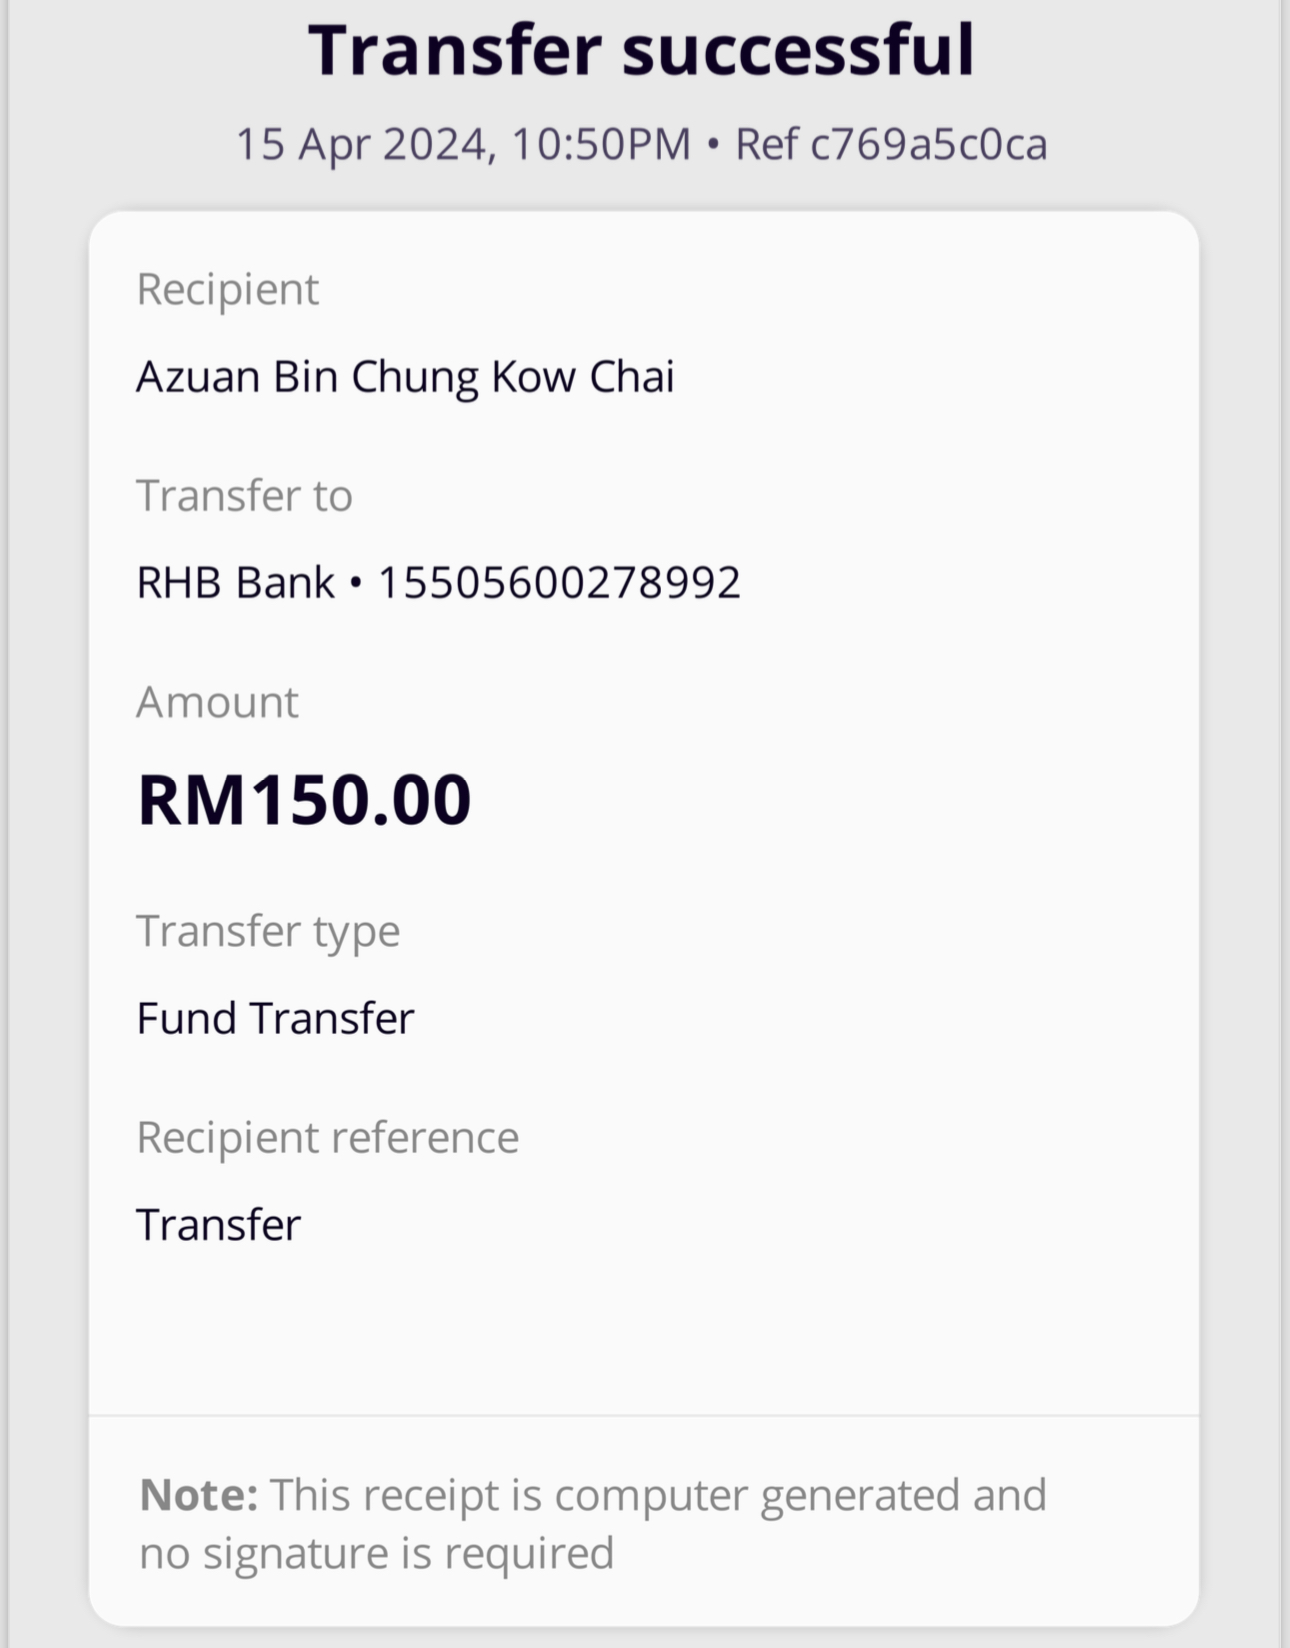Viewport: 1290px width, 1648px height.
Task: Click the RHB Bank name
Action: click(x=235, y=583)
